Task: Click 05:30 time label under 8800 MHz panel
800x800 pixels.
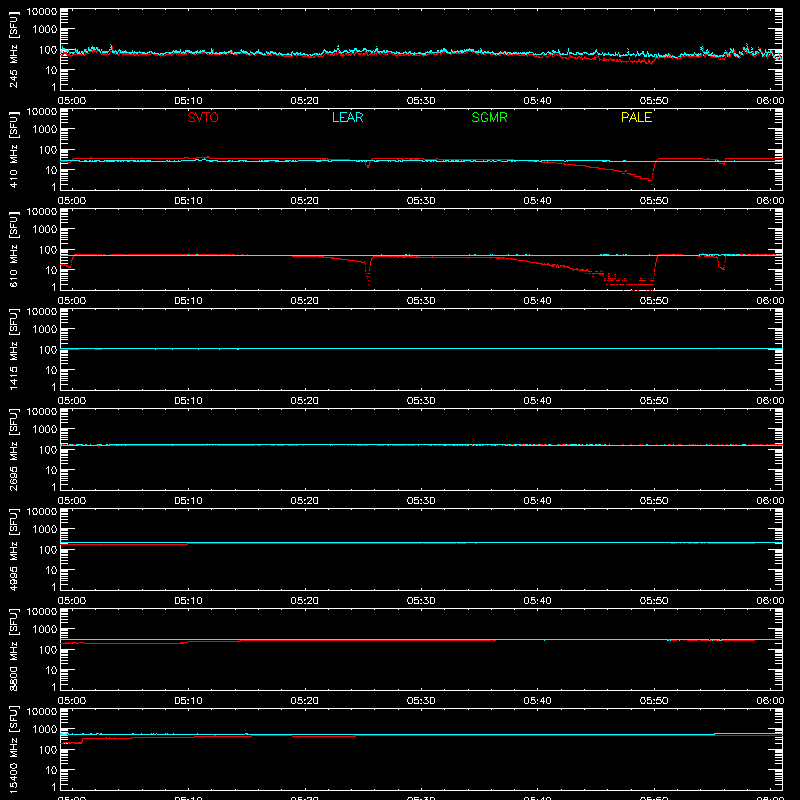Action: coord(421,701)
